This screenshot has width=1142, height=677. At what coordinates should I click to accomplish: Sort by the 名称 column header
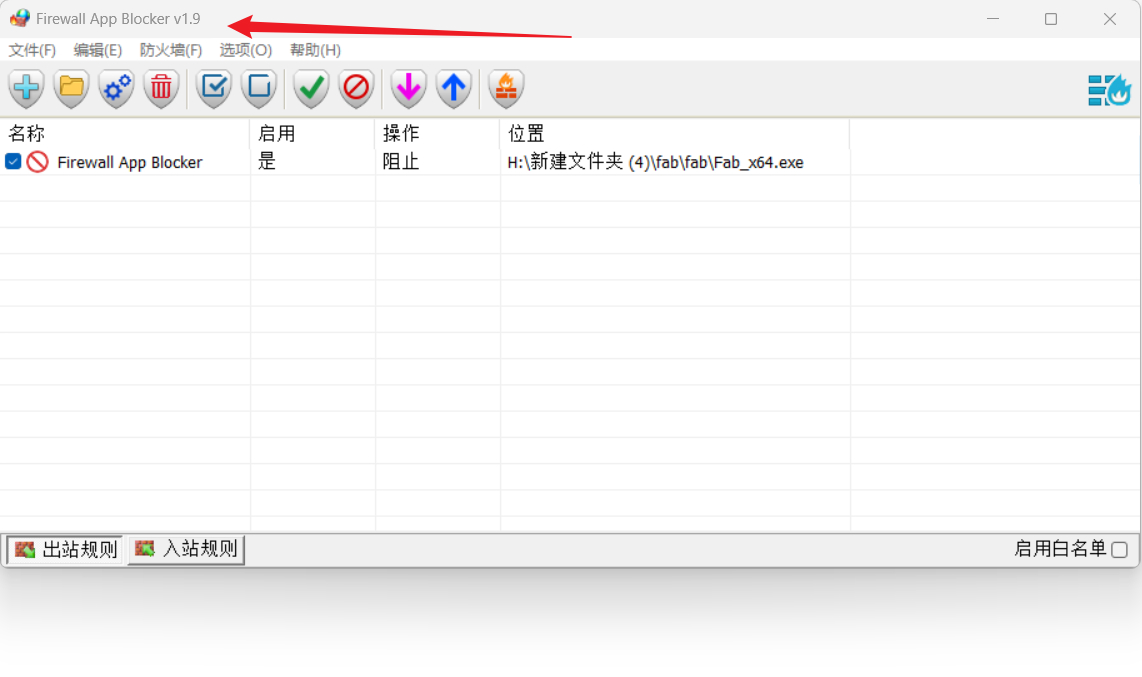click(x=125, y=133)
